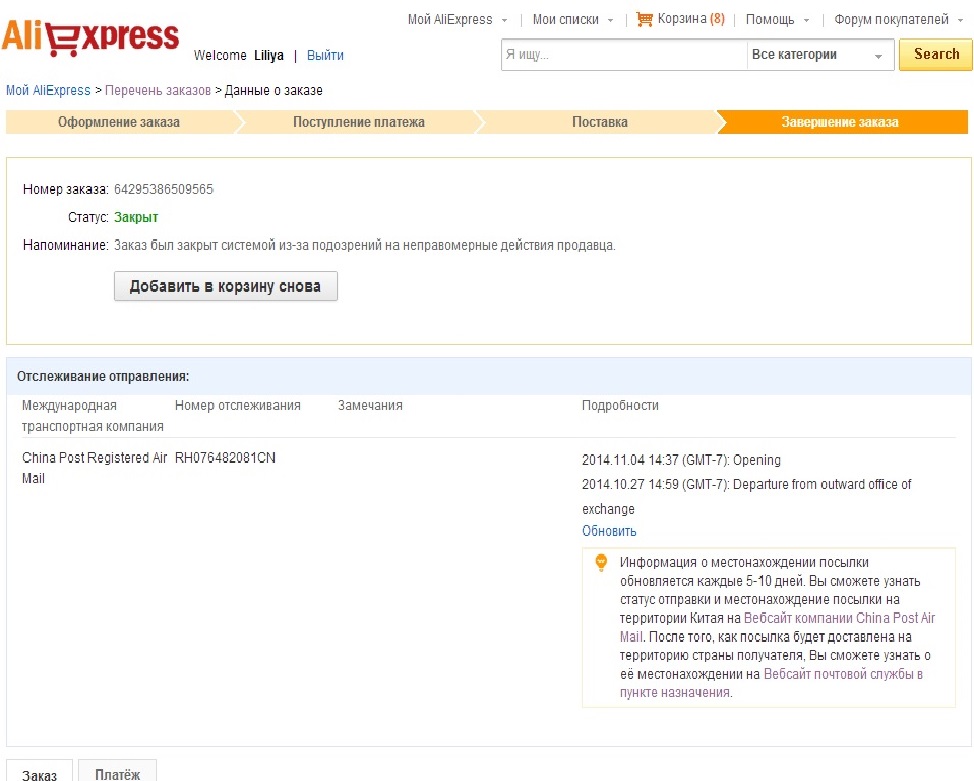Screen dimensions: 974x781
Task: Click order number 64295386509565
Action: click(x=163, y=190)
